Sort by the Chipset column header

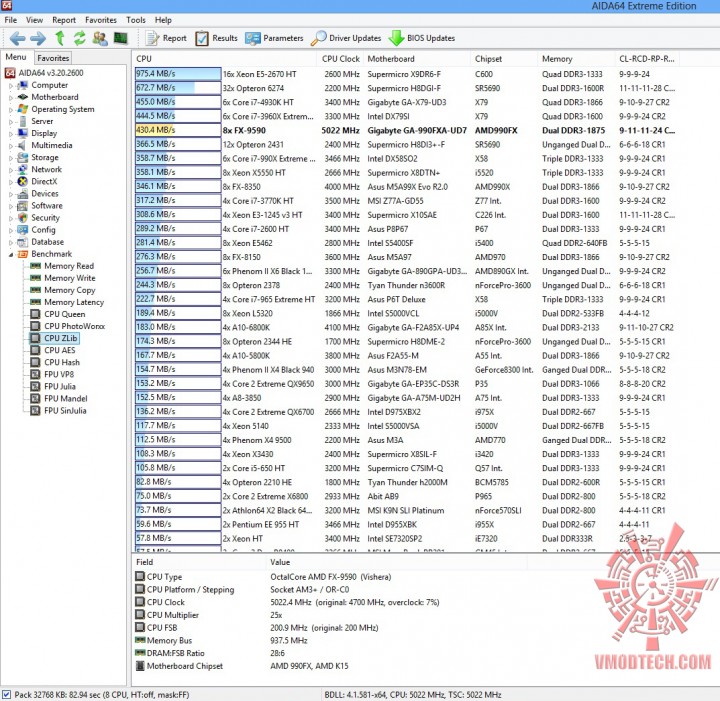[504, 59]
